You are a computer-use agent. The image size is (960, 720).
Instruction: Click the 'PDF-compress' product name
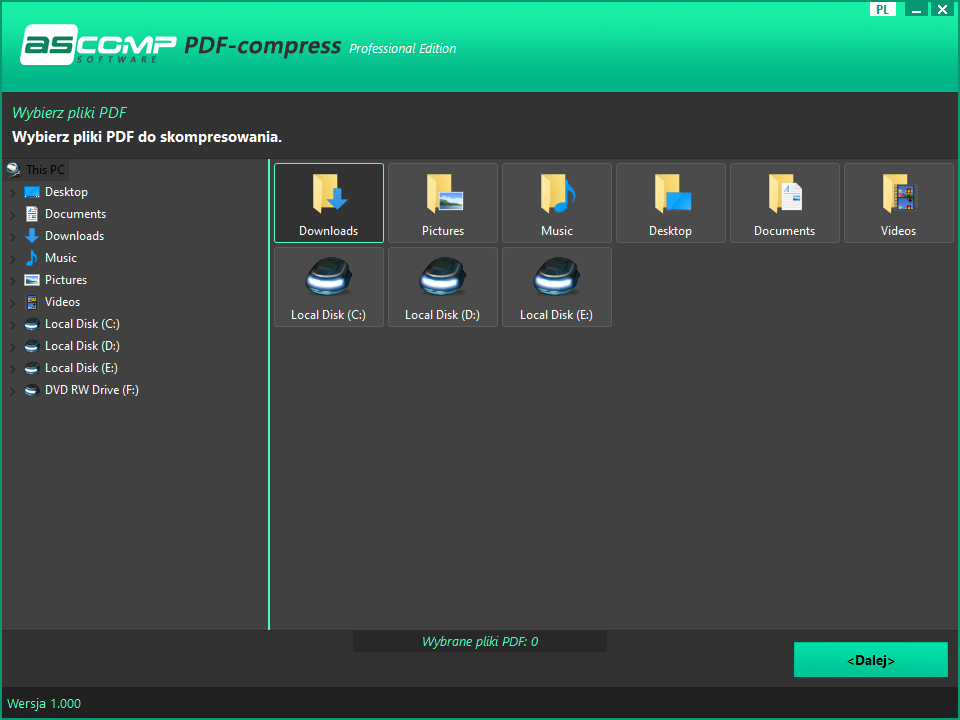[263, 46]
